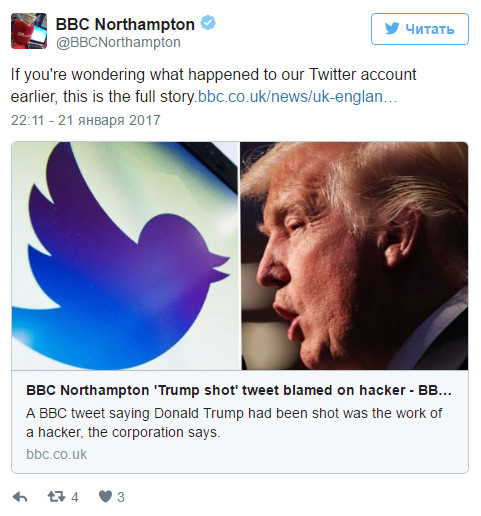View the retweet count of 4
Screen dimensions: 481x516
pyautogui.click(x=75, y=497)
